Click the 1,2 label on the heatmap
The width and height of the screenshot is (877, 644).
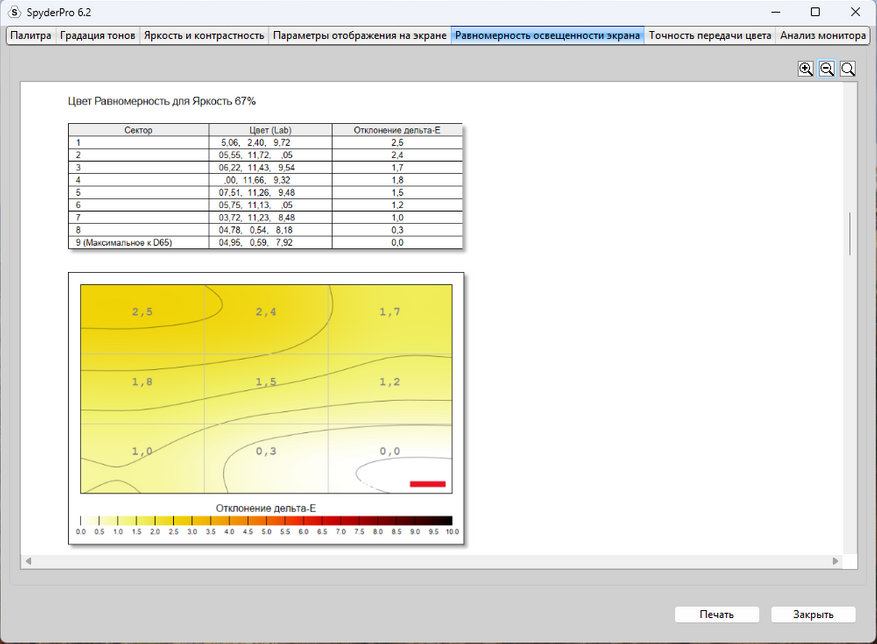pyautogui.click(x=390, y=382)
